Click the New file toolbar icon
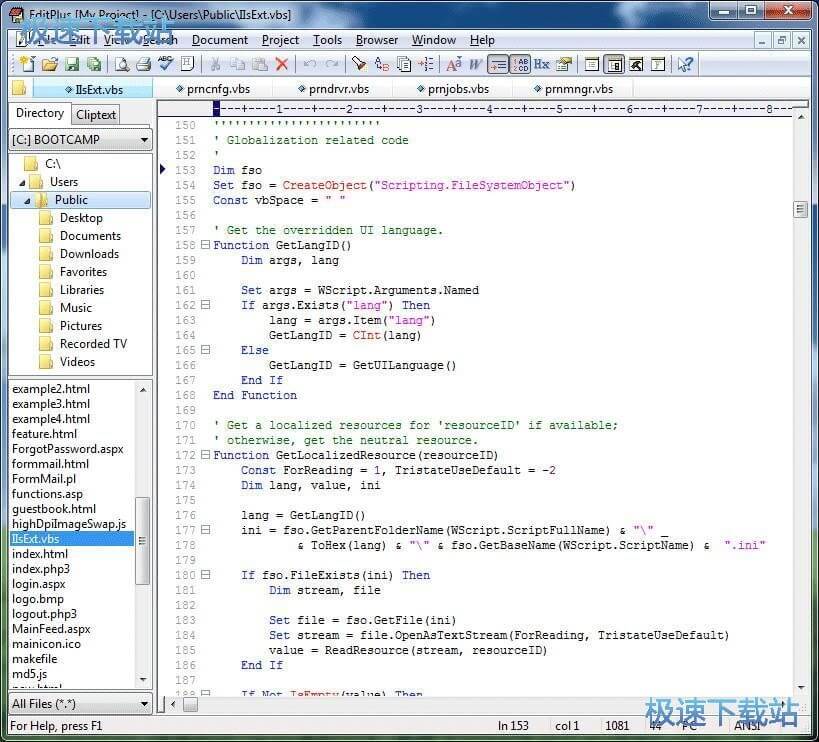The height and width of the screenshot is (742, 819). click(27, 64)
